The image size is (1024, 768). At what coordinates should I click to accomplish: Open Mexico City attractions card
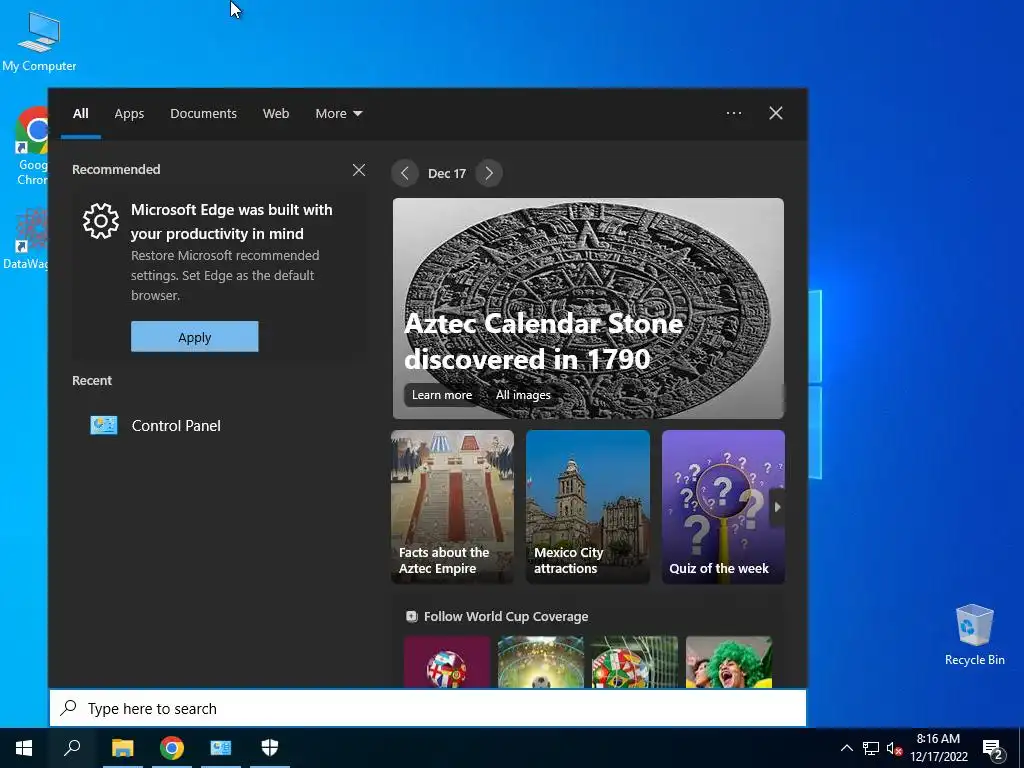[588, 507]
